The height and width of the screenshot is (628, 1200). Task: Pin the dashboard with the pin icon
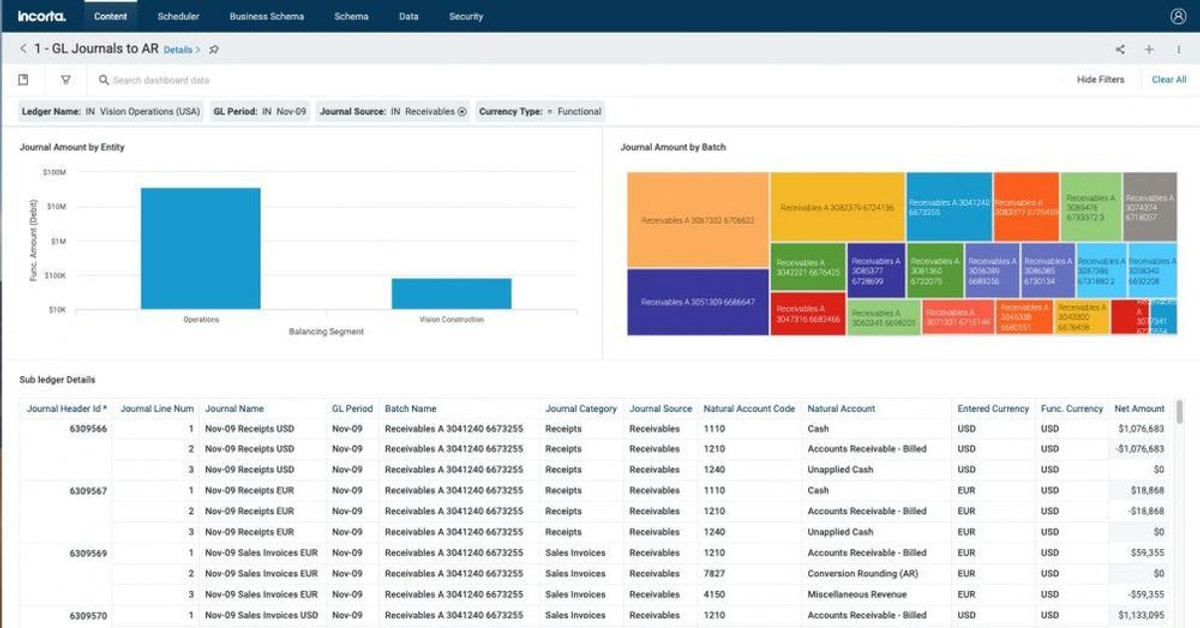[x=214, y=49]
